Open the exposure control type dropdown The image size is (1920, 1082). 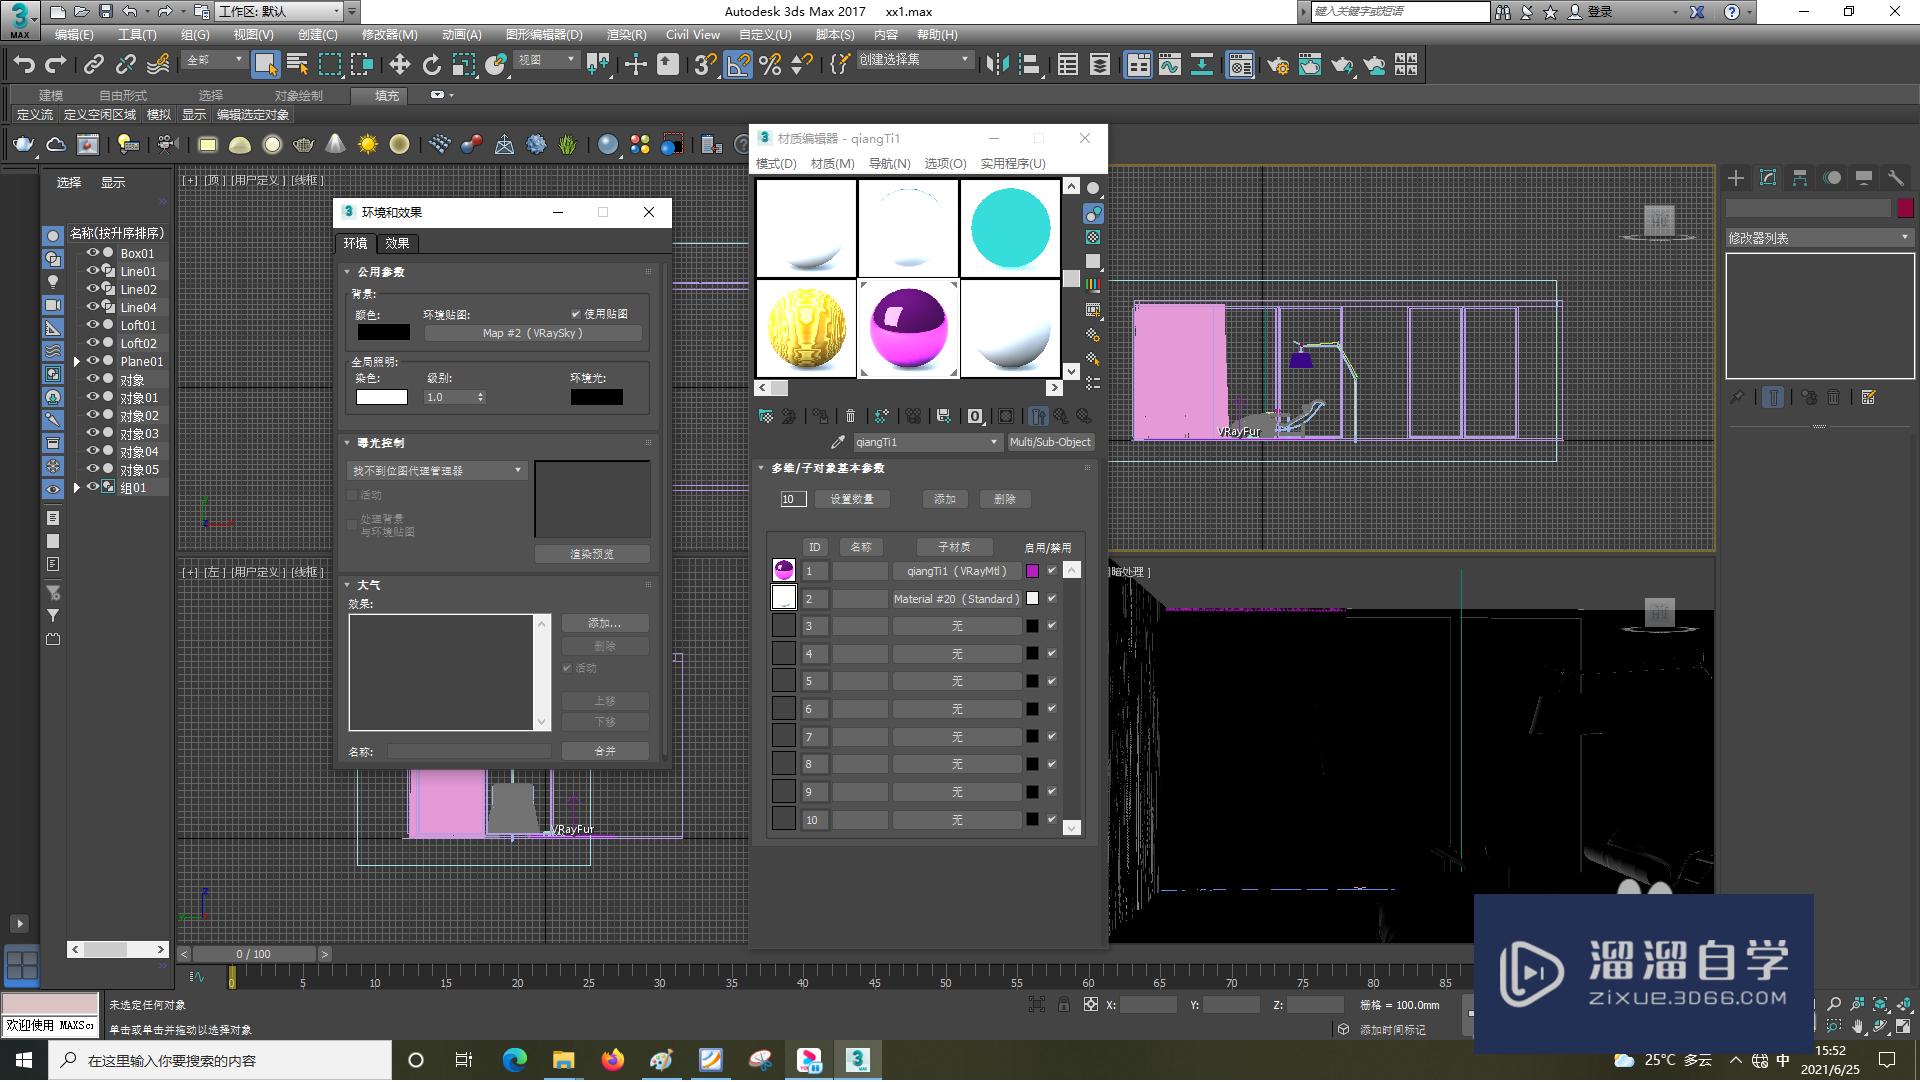pos(437,470)
